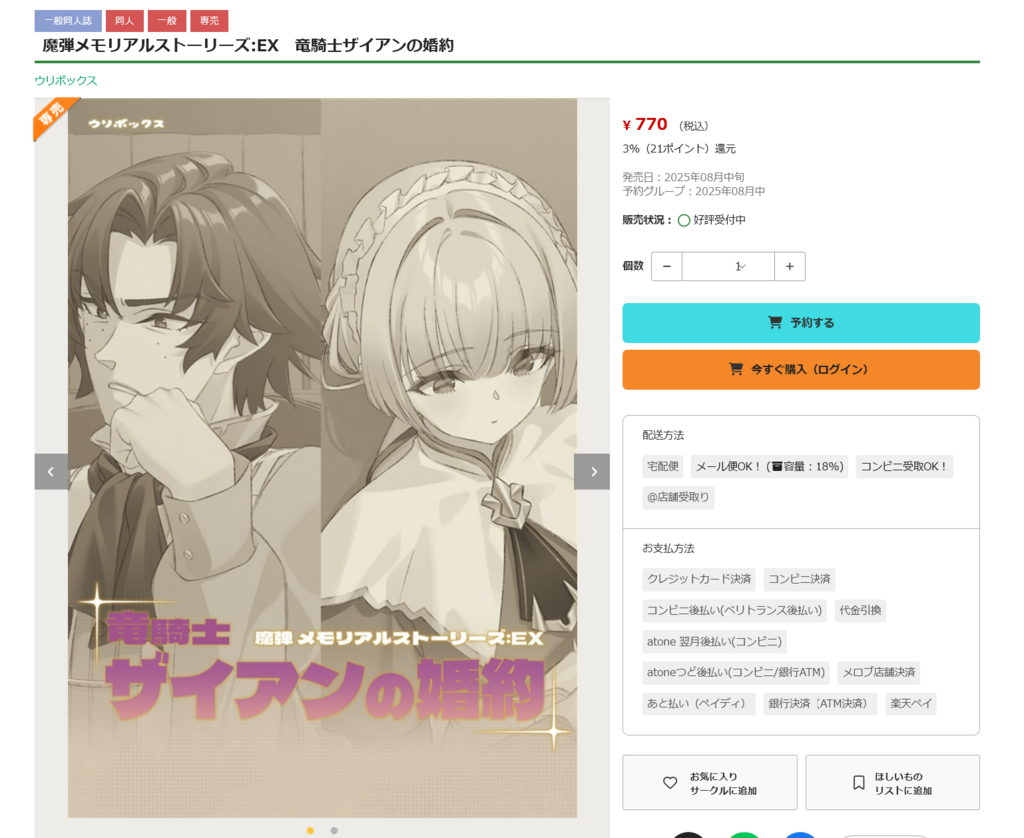The image size is (1024, 838).
Task: Increase quantity with the plus button
Action: coord(790,266)
